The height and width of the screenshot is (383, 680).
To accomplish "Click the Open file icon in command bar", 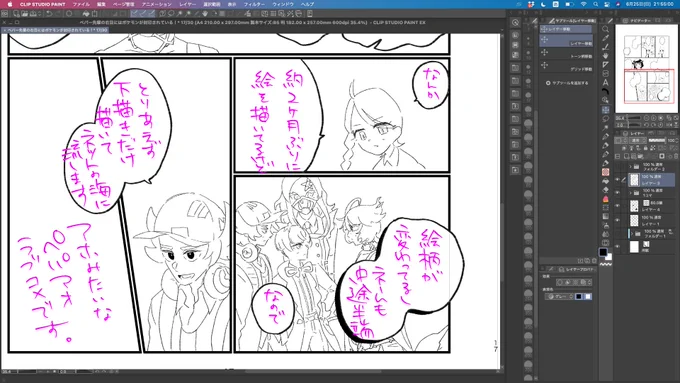I will click(x=24, y=13).
